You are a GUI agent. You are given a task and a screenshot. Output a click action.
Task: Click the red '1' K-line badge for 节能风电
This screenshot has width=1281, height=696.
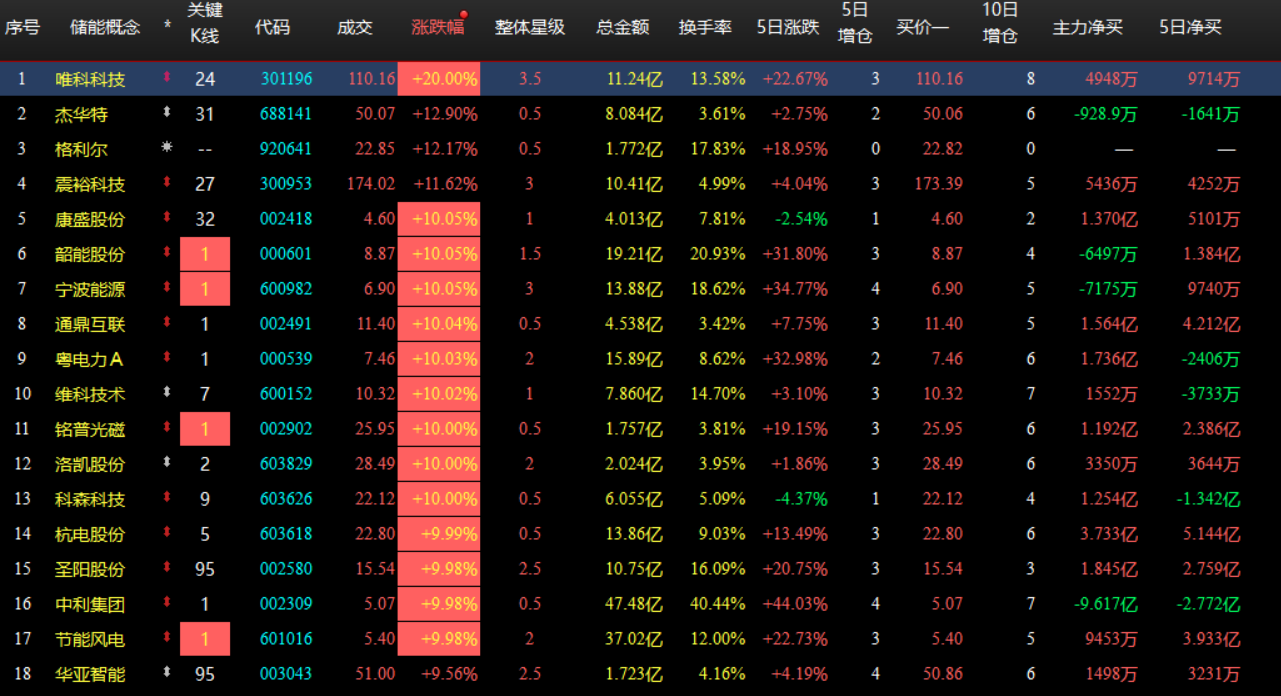pyautogui.click(x=204, y=638)
